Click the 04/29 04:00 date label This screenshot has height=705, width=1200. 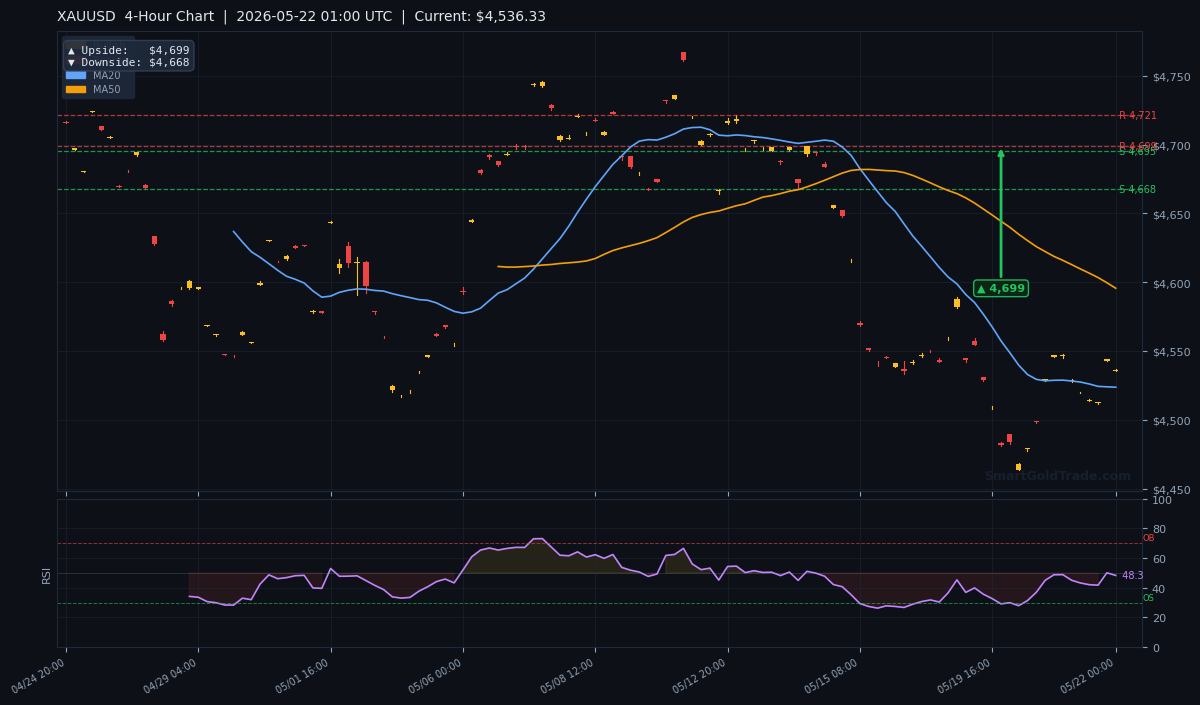point(171,675)
